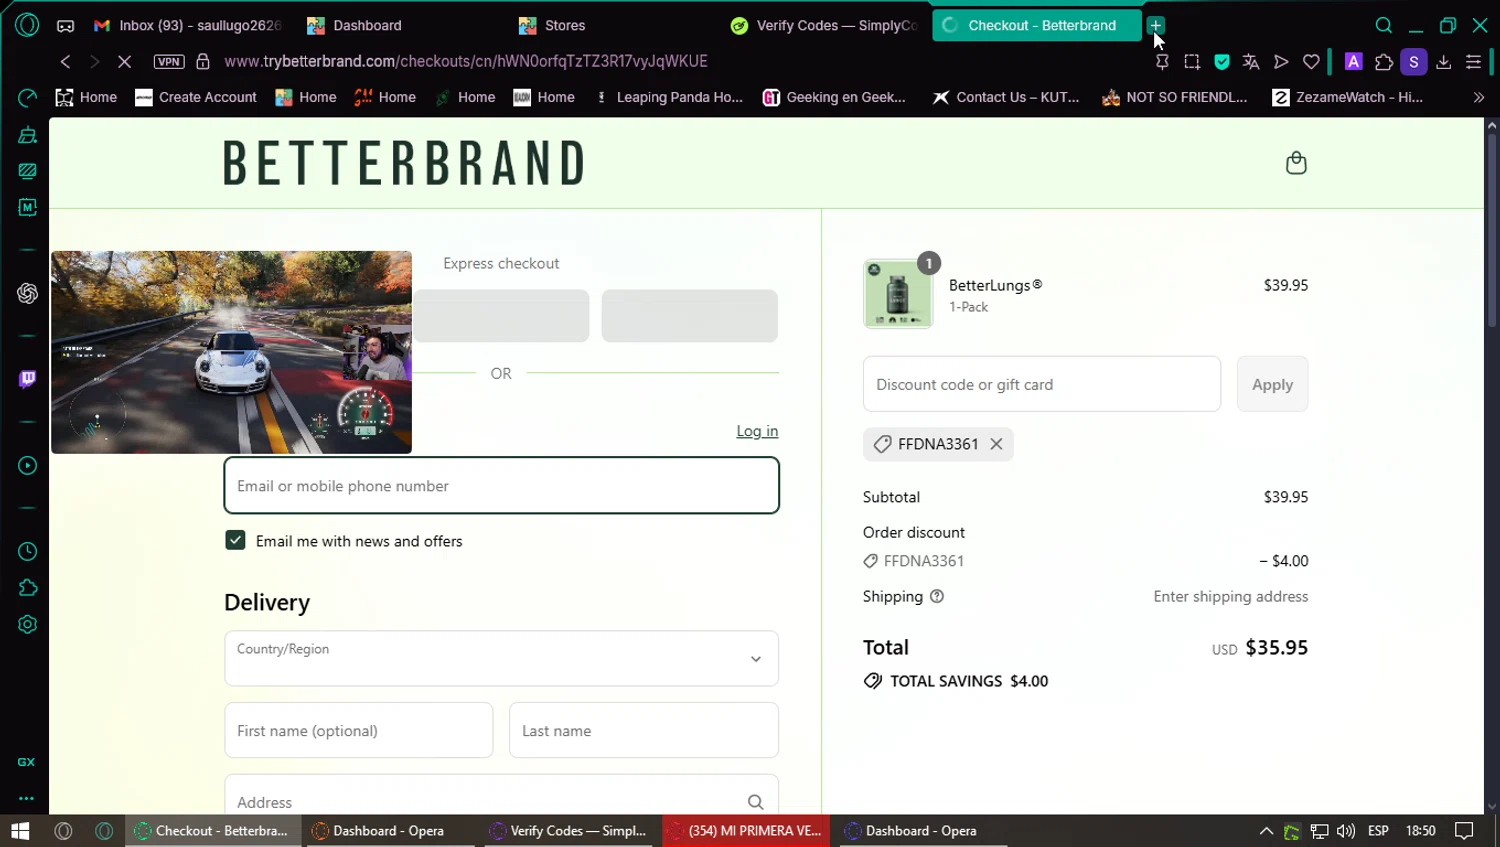1500x847 pixels.
Task: Open the shopping bag cart icon
Action: pos(1296,163)
